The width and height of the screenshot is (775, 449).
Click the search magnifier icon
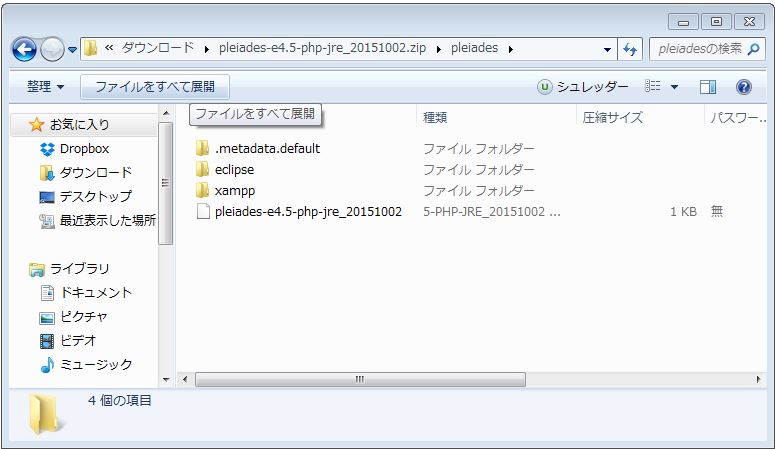[754, 49]
